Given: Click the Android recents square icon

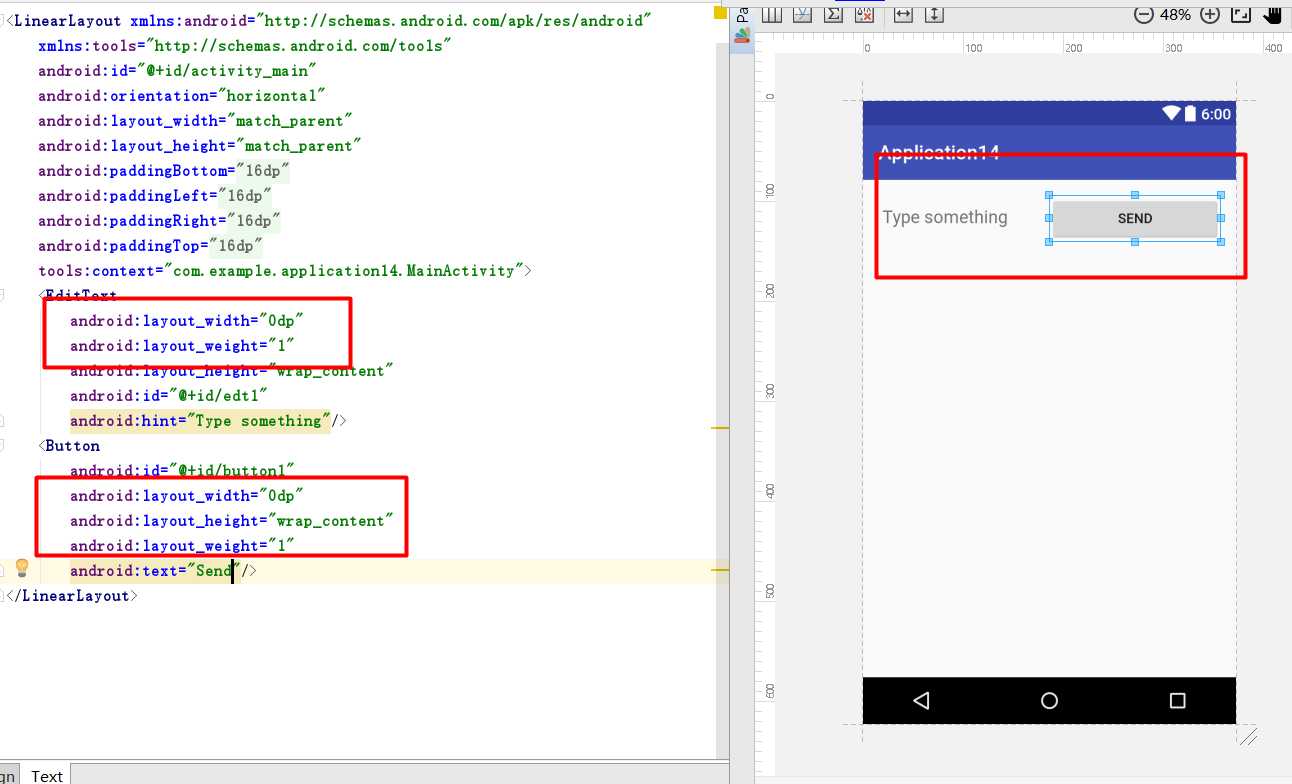Looking at the screenshot, I should (1177, 701).
